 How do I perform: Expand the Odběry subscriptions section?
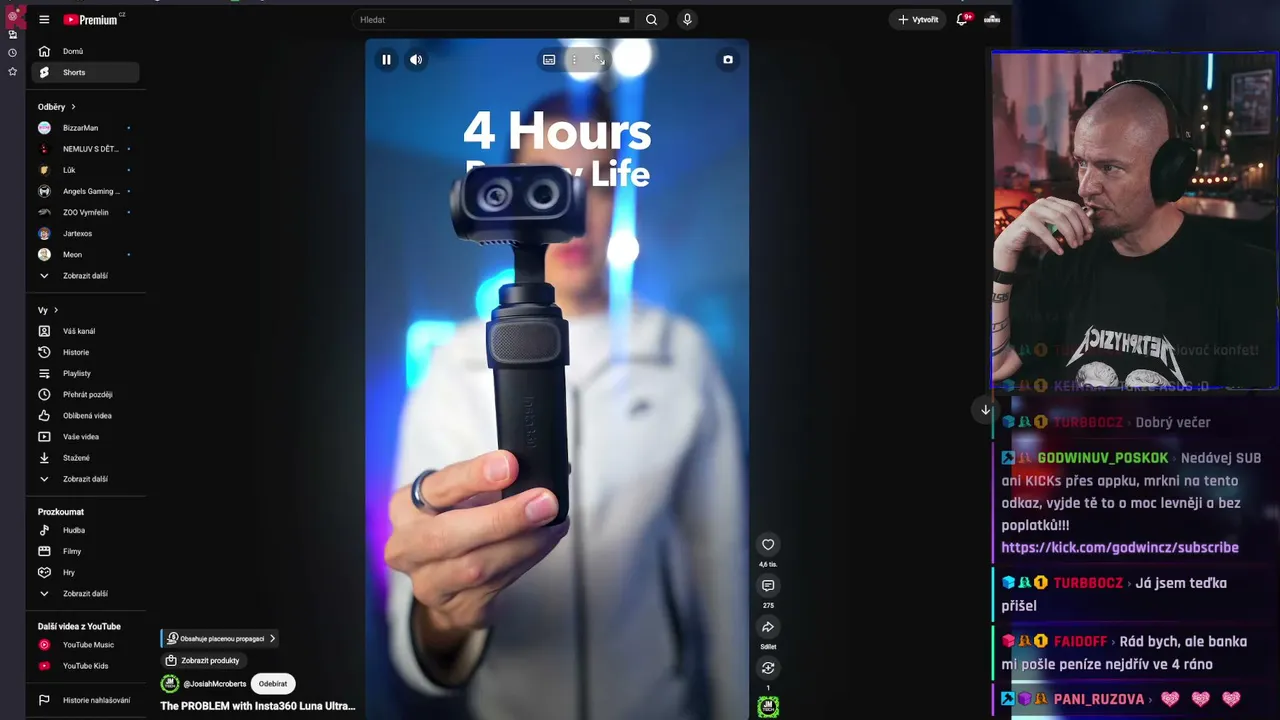(57, 107)
